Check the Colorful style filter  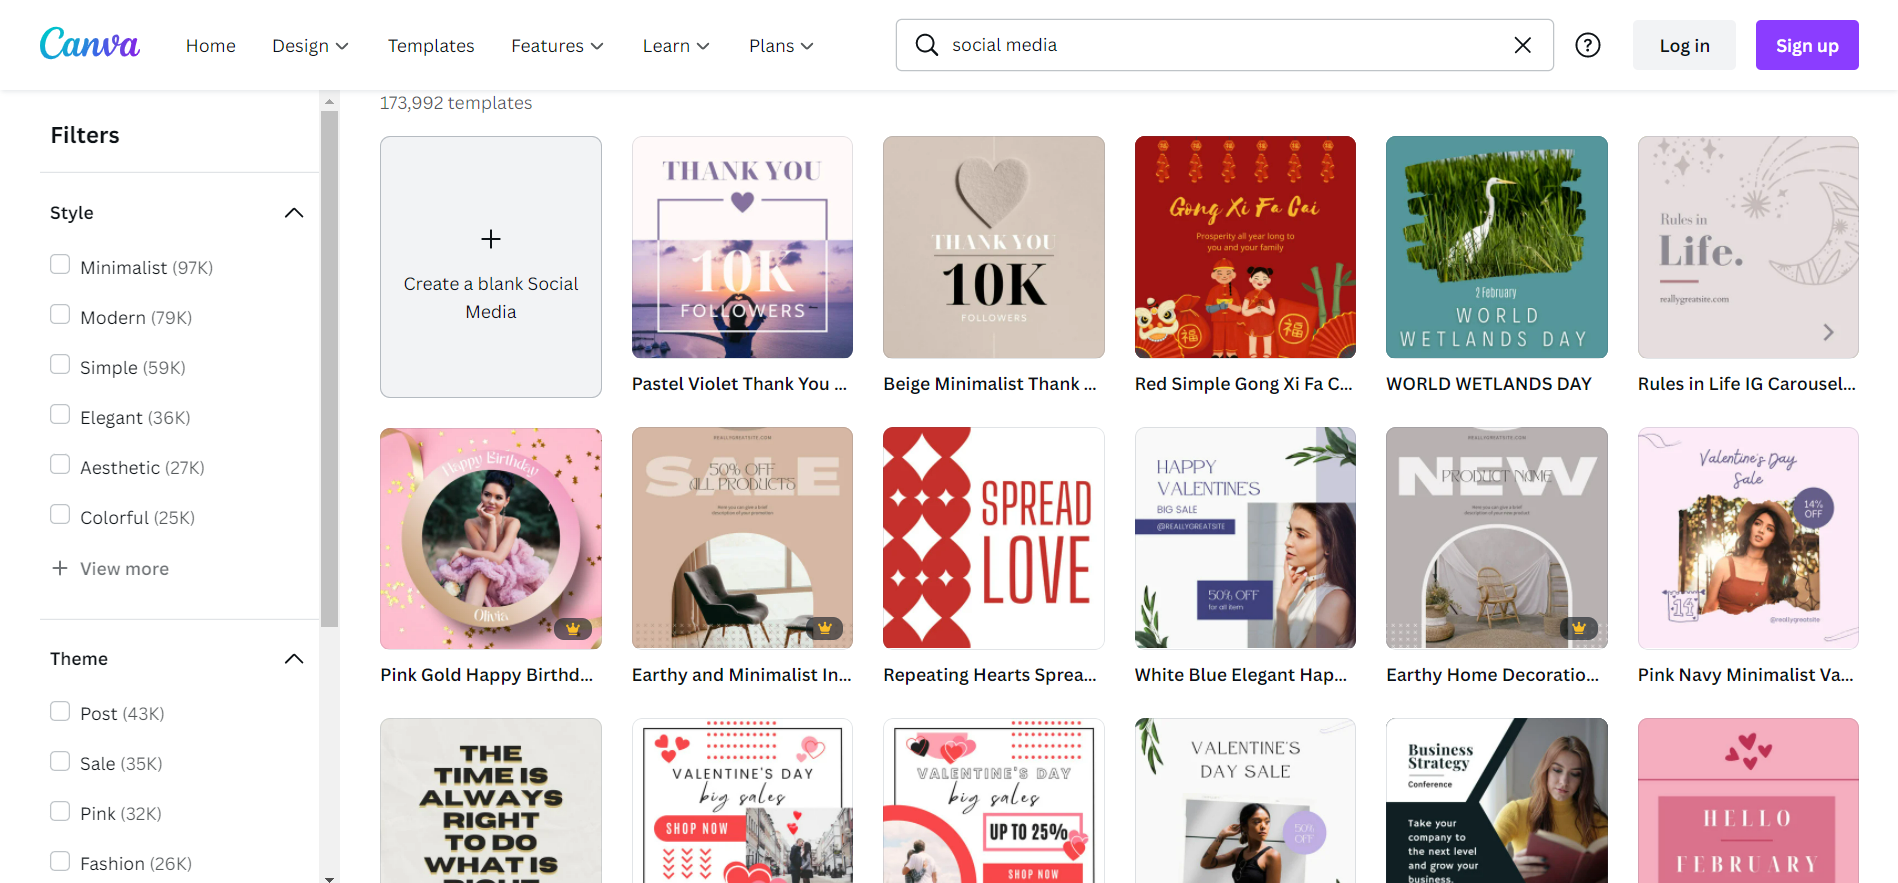click(x=60, y=515)
